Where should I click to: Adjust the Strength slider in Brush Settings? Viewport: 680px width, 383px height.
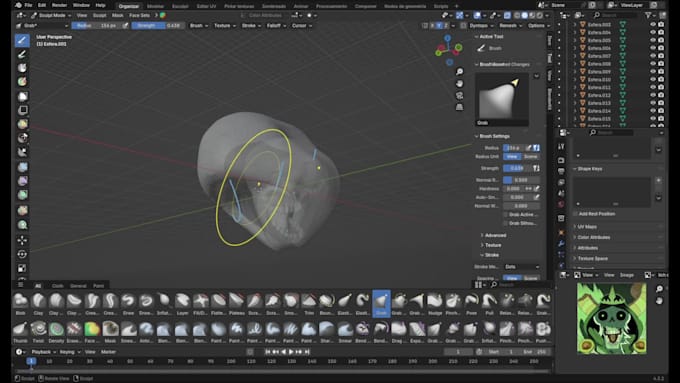coord(517,168)
